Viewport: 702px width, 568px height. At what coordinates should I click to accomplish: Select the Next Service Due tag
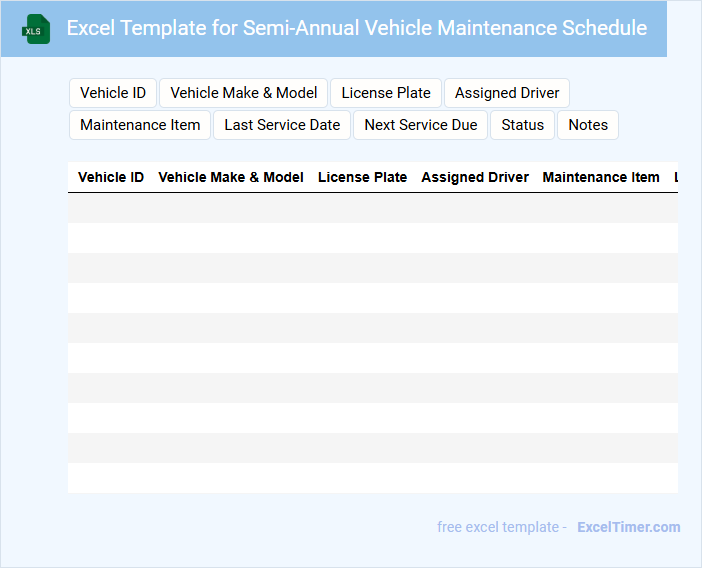coord(421,125)
